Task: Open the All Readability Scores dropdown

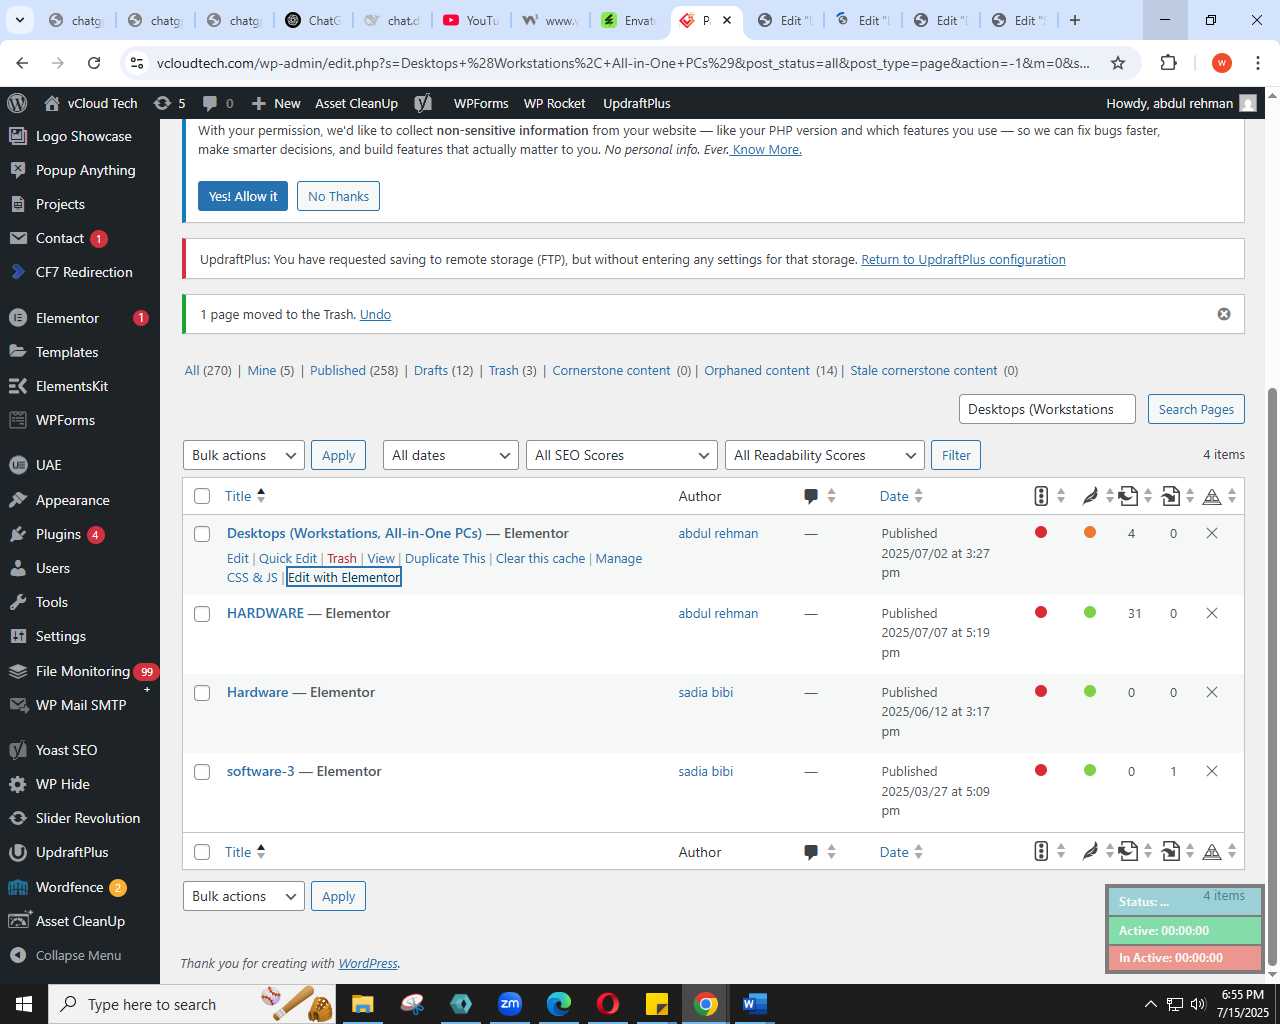Action: point(825,455)
